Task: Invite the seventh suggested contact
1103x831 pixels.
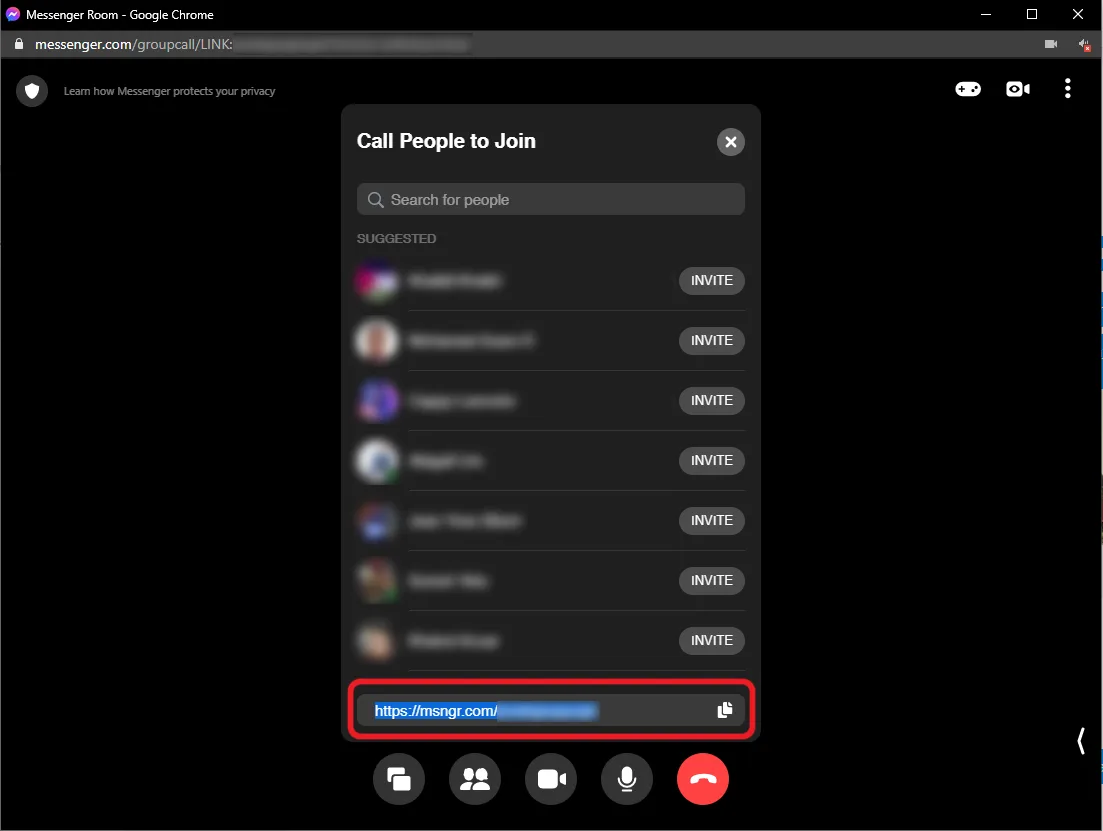Action: [711, 640]
